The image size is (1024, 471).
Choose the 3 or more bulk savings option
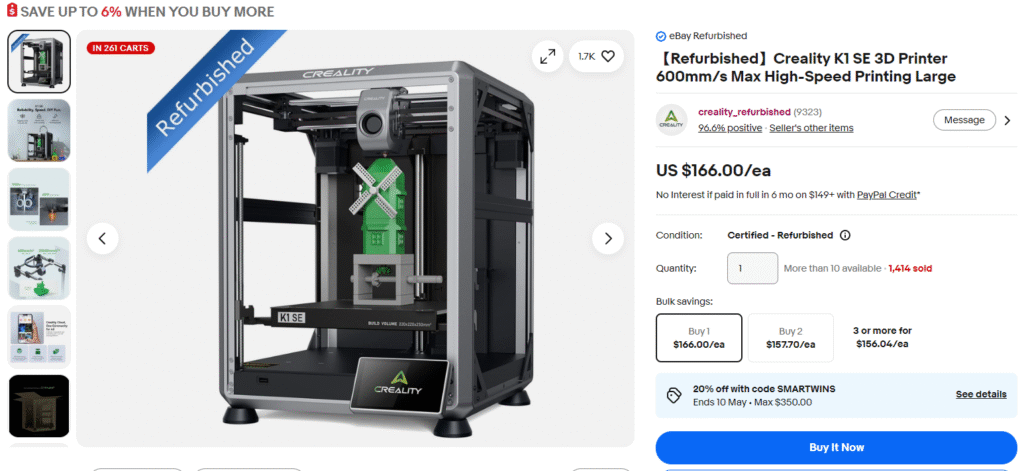(x=882, y=338)
